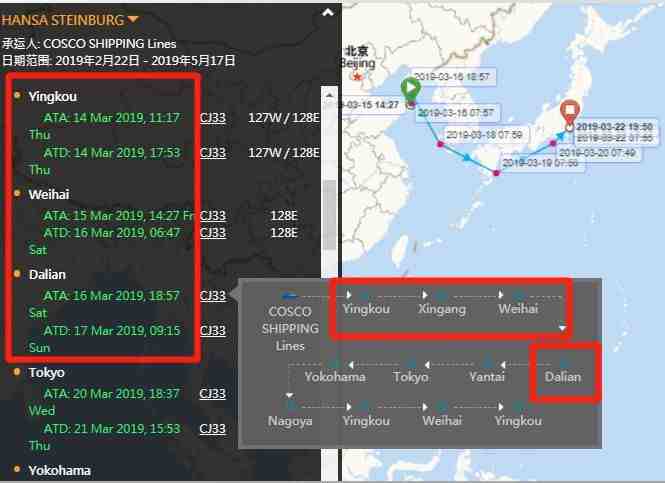Open CJ33 link for Yingkou ATA
The width and height of the screenshot is (665, 483).
[212, 118]
